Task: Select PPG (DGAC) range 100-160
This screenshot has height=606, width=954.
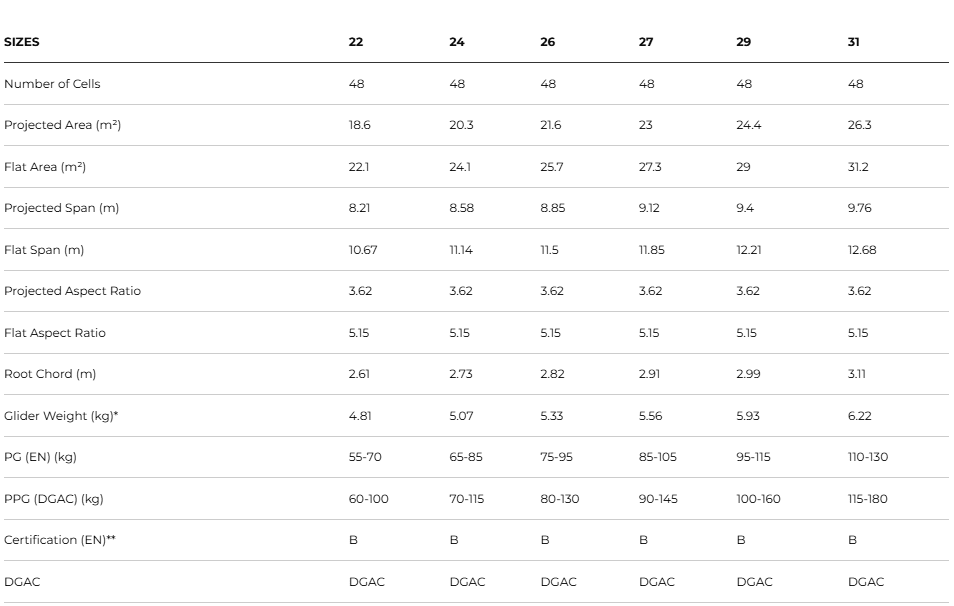Action: tap(759, 499)
